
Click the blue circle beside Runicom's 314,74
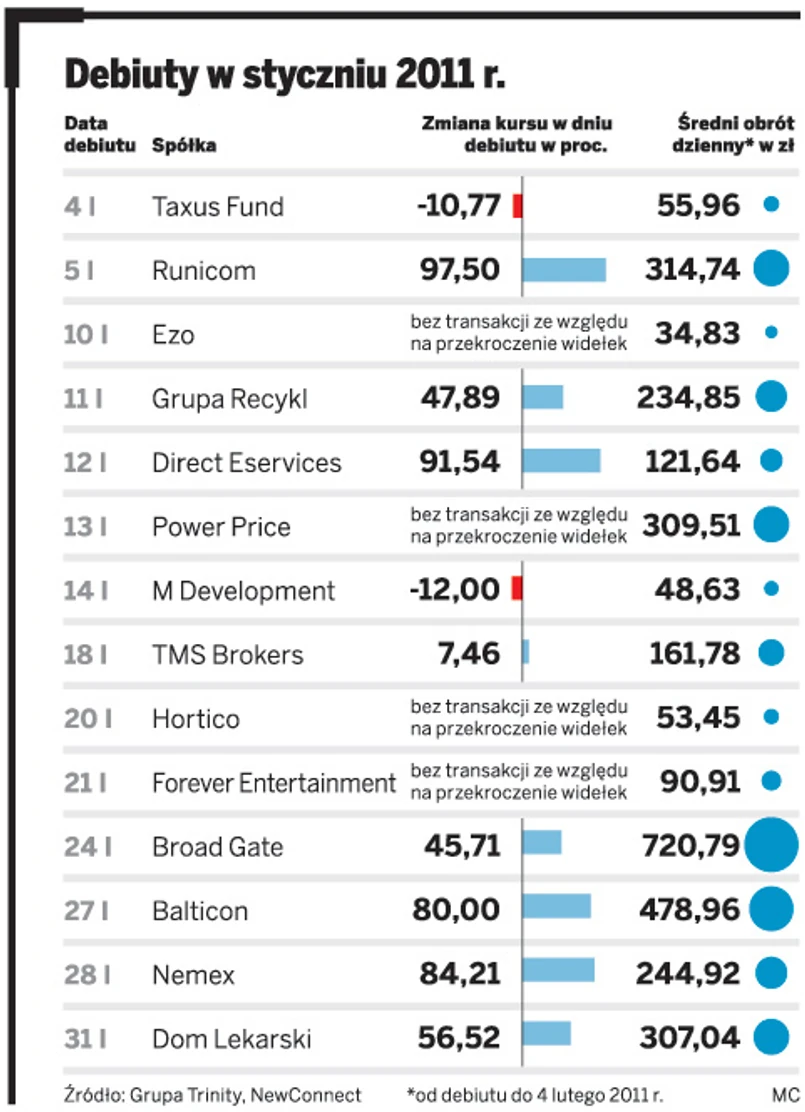[x=771, y=269]
